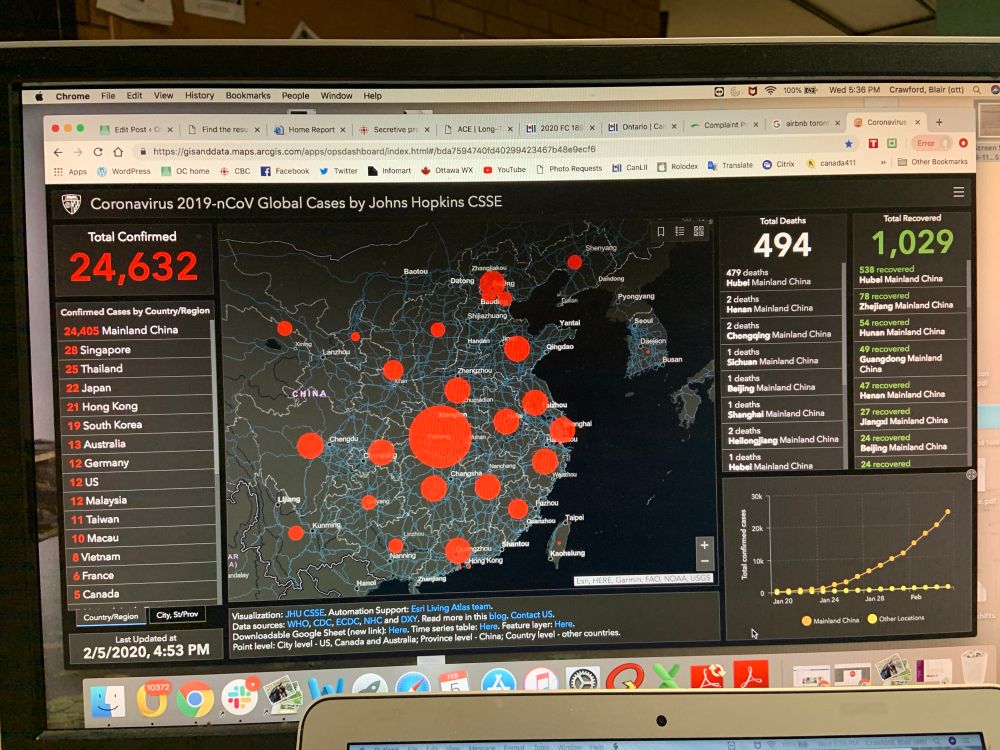
Task: Open System Preferences from the Dock
Action: coord(582,680)
